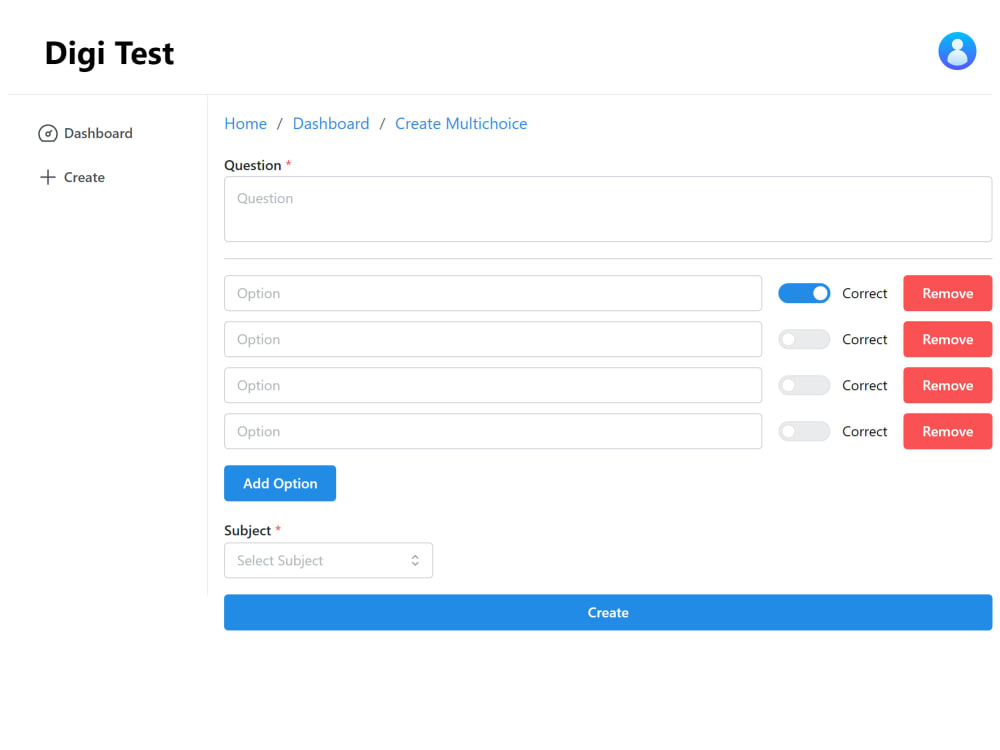
Task: Select Dashboard in the sidebar menu
Action: point(96,133)
